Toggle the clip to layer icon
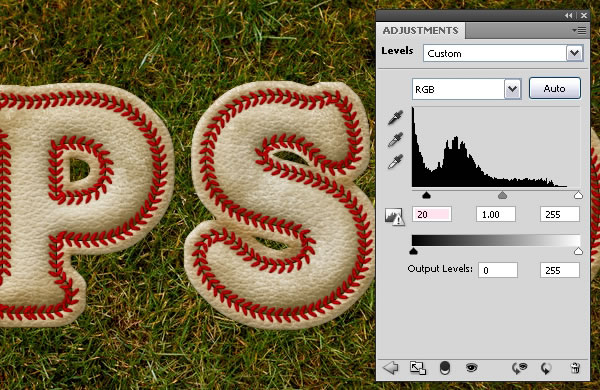Screen dimensions: 600x390 pyautogui.click(x=445, y=368)
